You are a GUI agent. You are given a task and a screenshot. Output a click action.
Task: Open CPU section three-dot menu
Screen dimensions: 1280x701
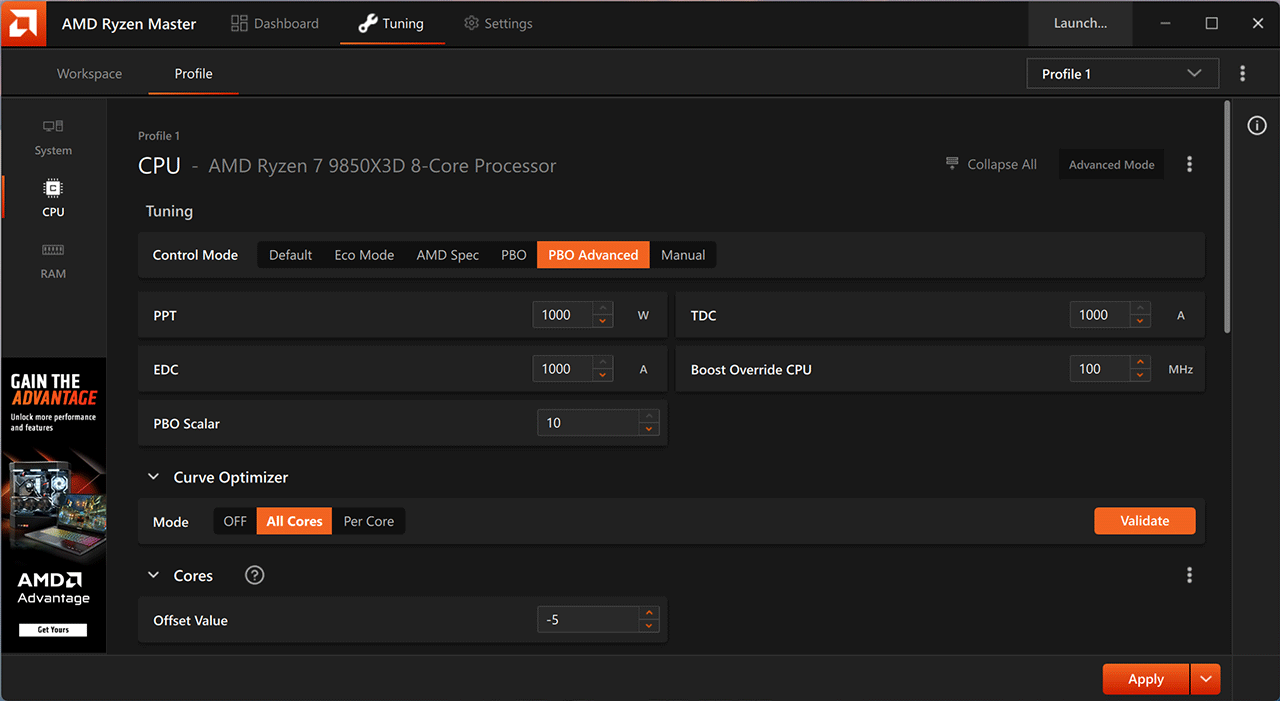coord(1189,165)
